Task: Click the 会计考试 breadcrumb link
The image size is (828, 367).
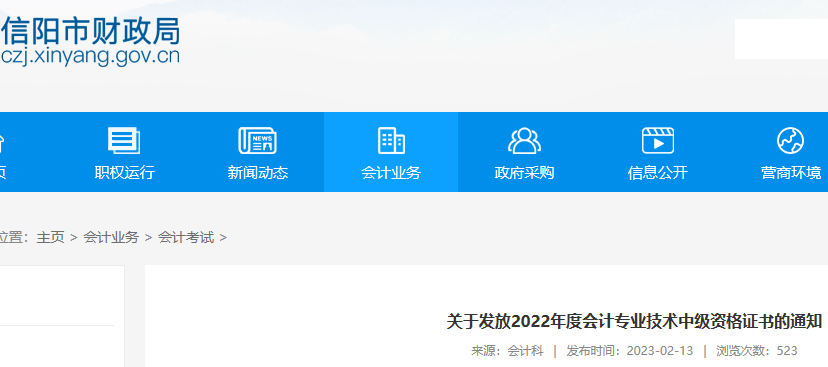Action: point(186,238)
